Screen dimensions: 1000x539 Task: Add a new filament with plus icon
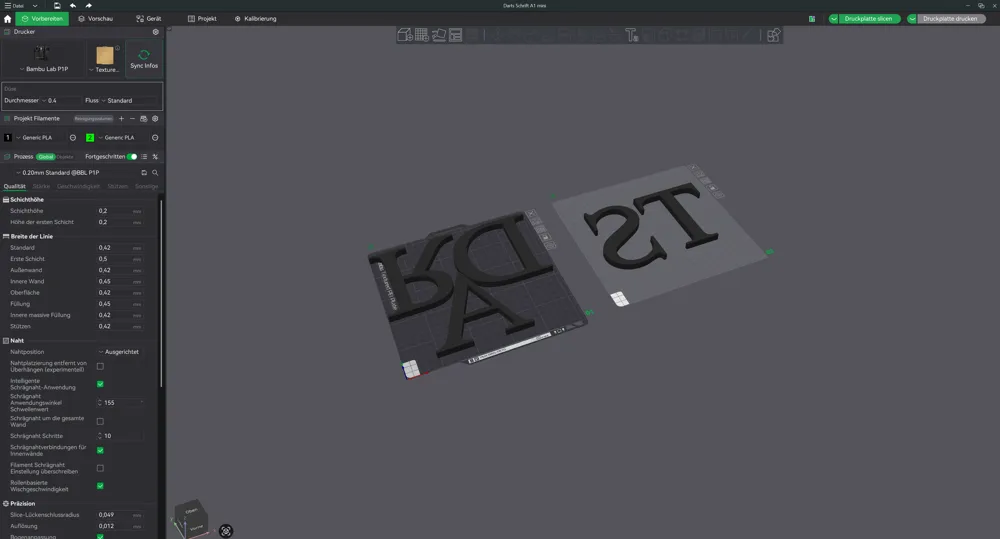tap(121, 119)
